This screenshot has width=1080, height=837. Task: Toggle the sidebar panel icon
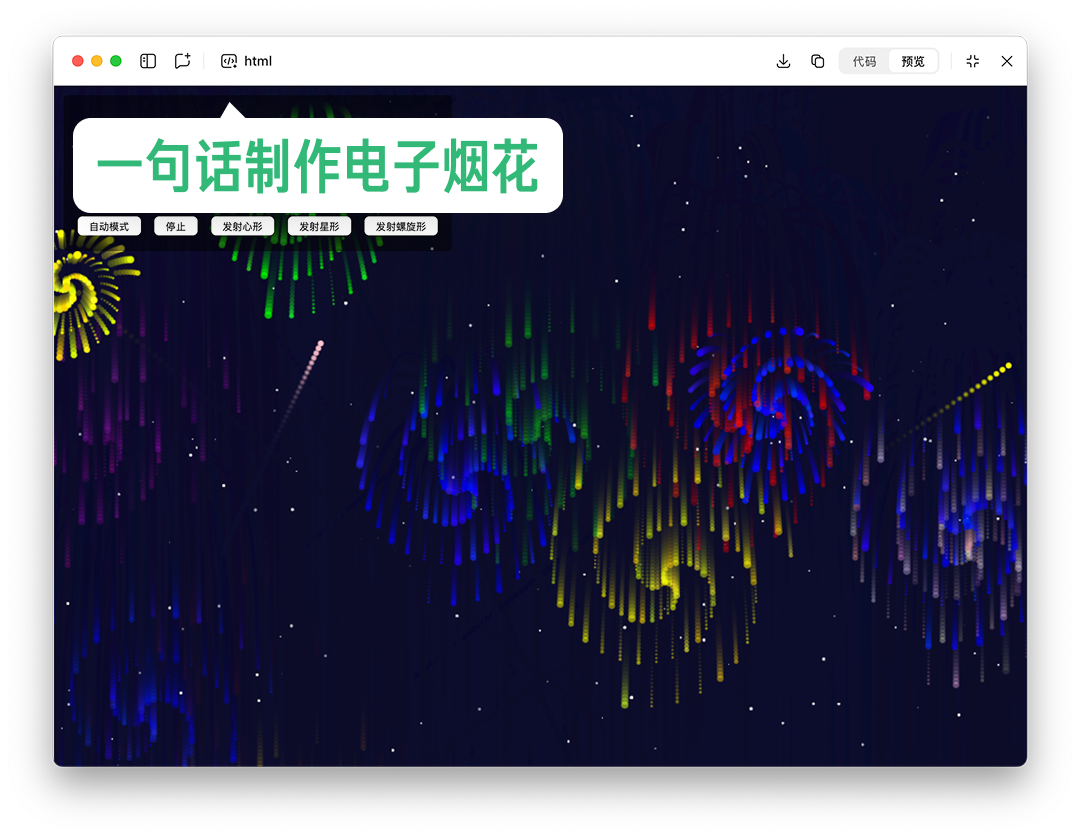(x=147, y=61)
